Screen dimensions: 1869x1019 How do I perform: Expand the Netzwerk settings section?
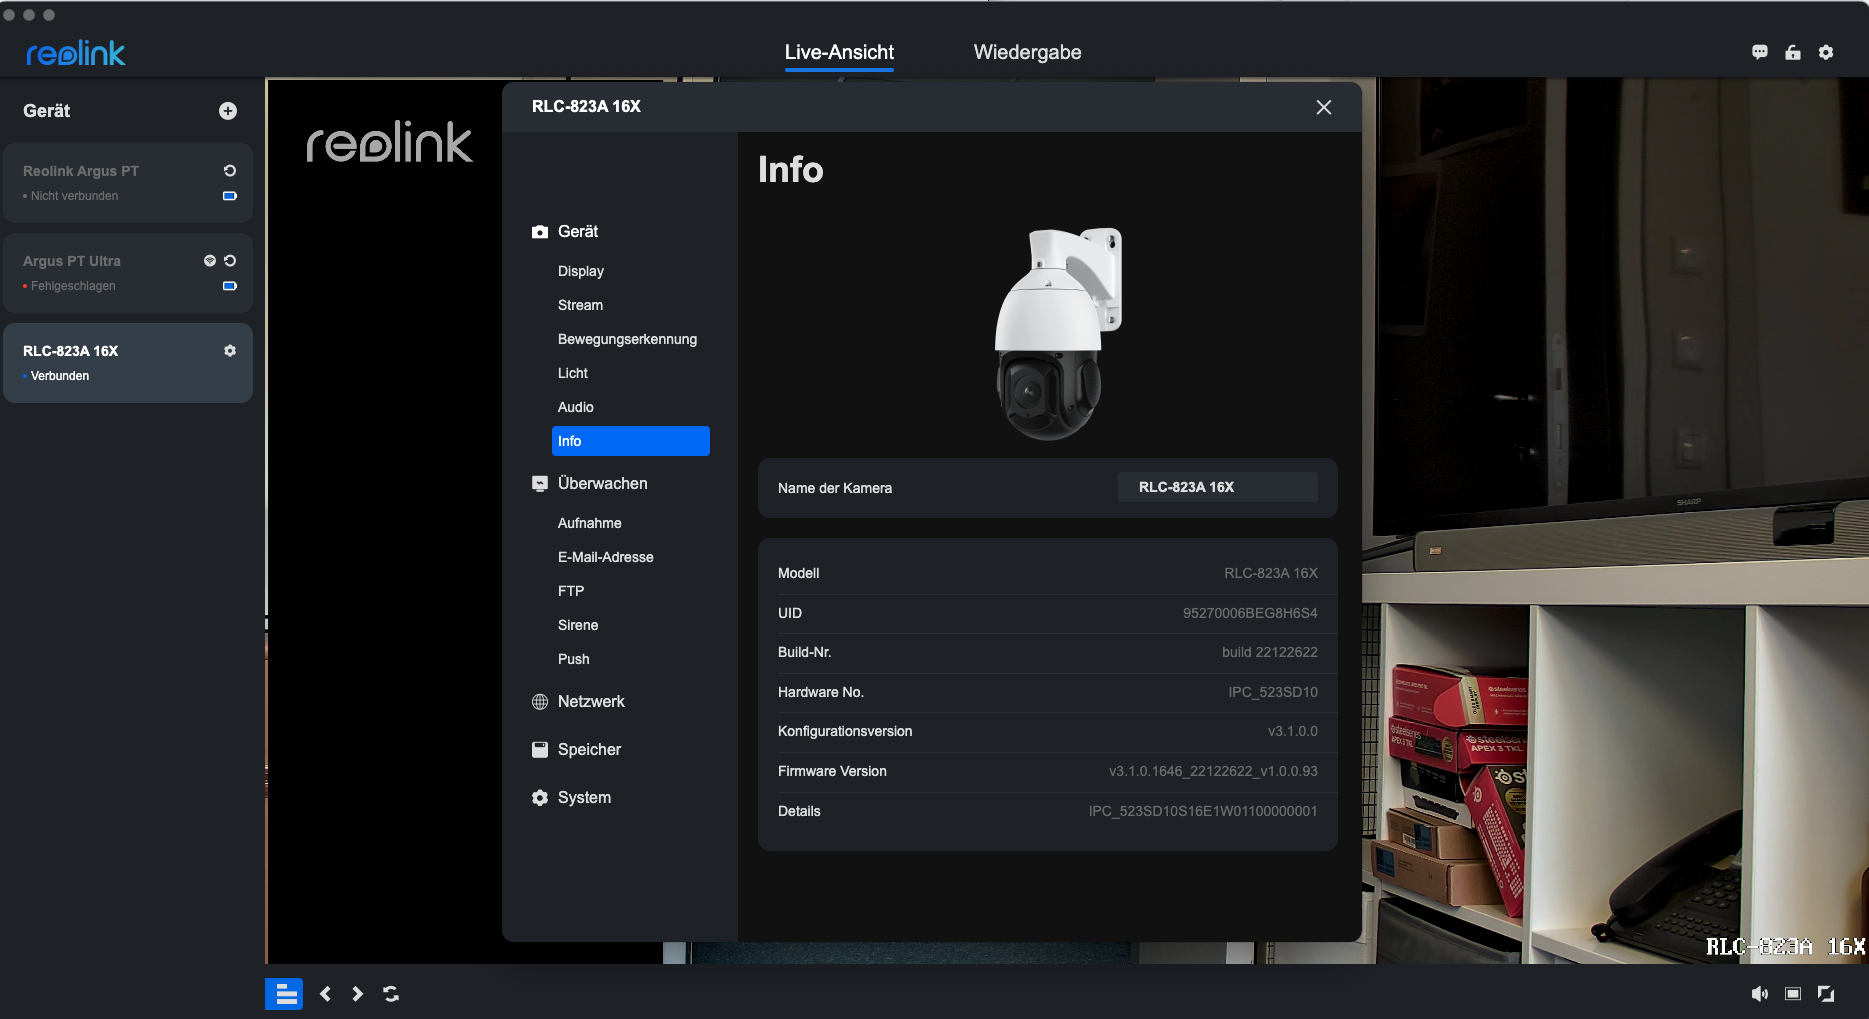tap(590, 702)
